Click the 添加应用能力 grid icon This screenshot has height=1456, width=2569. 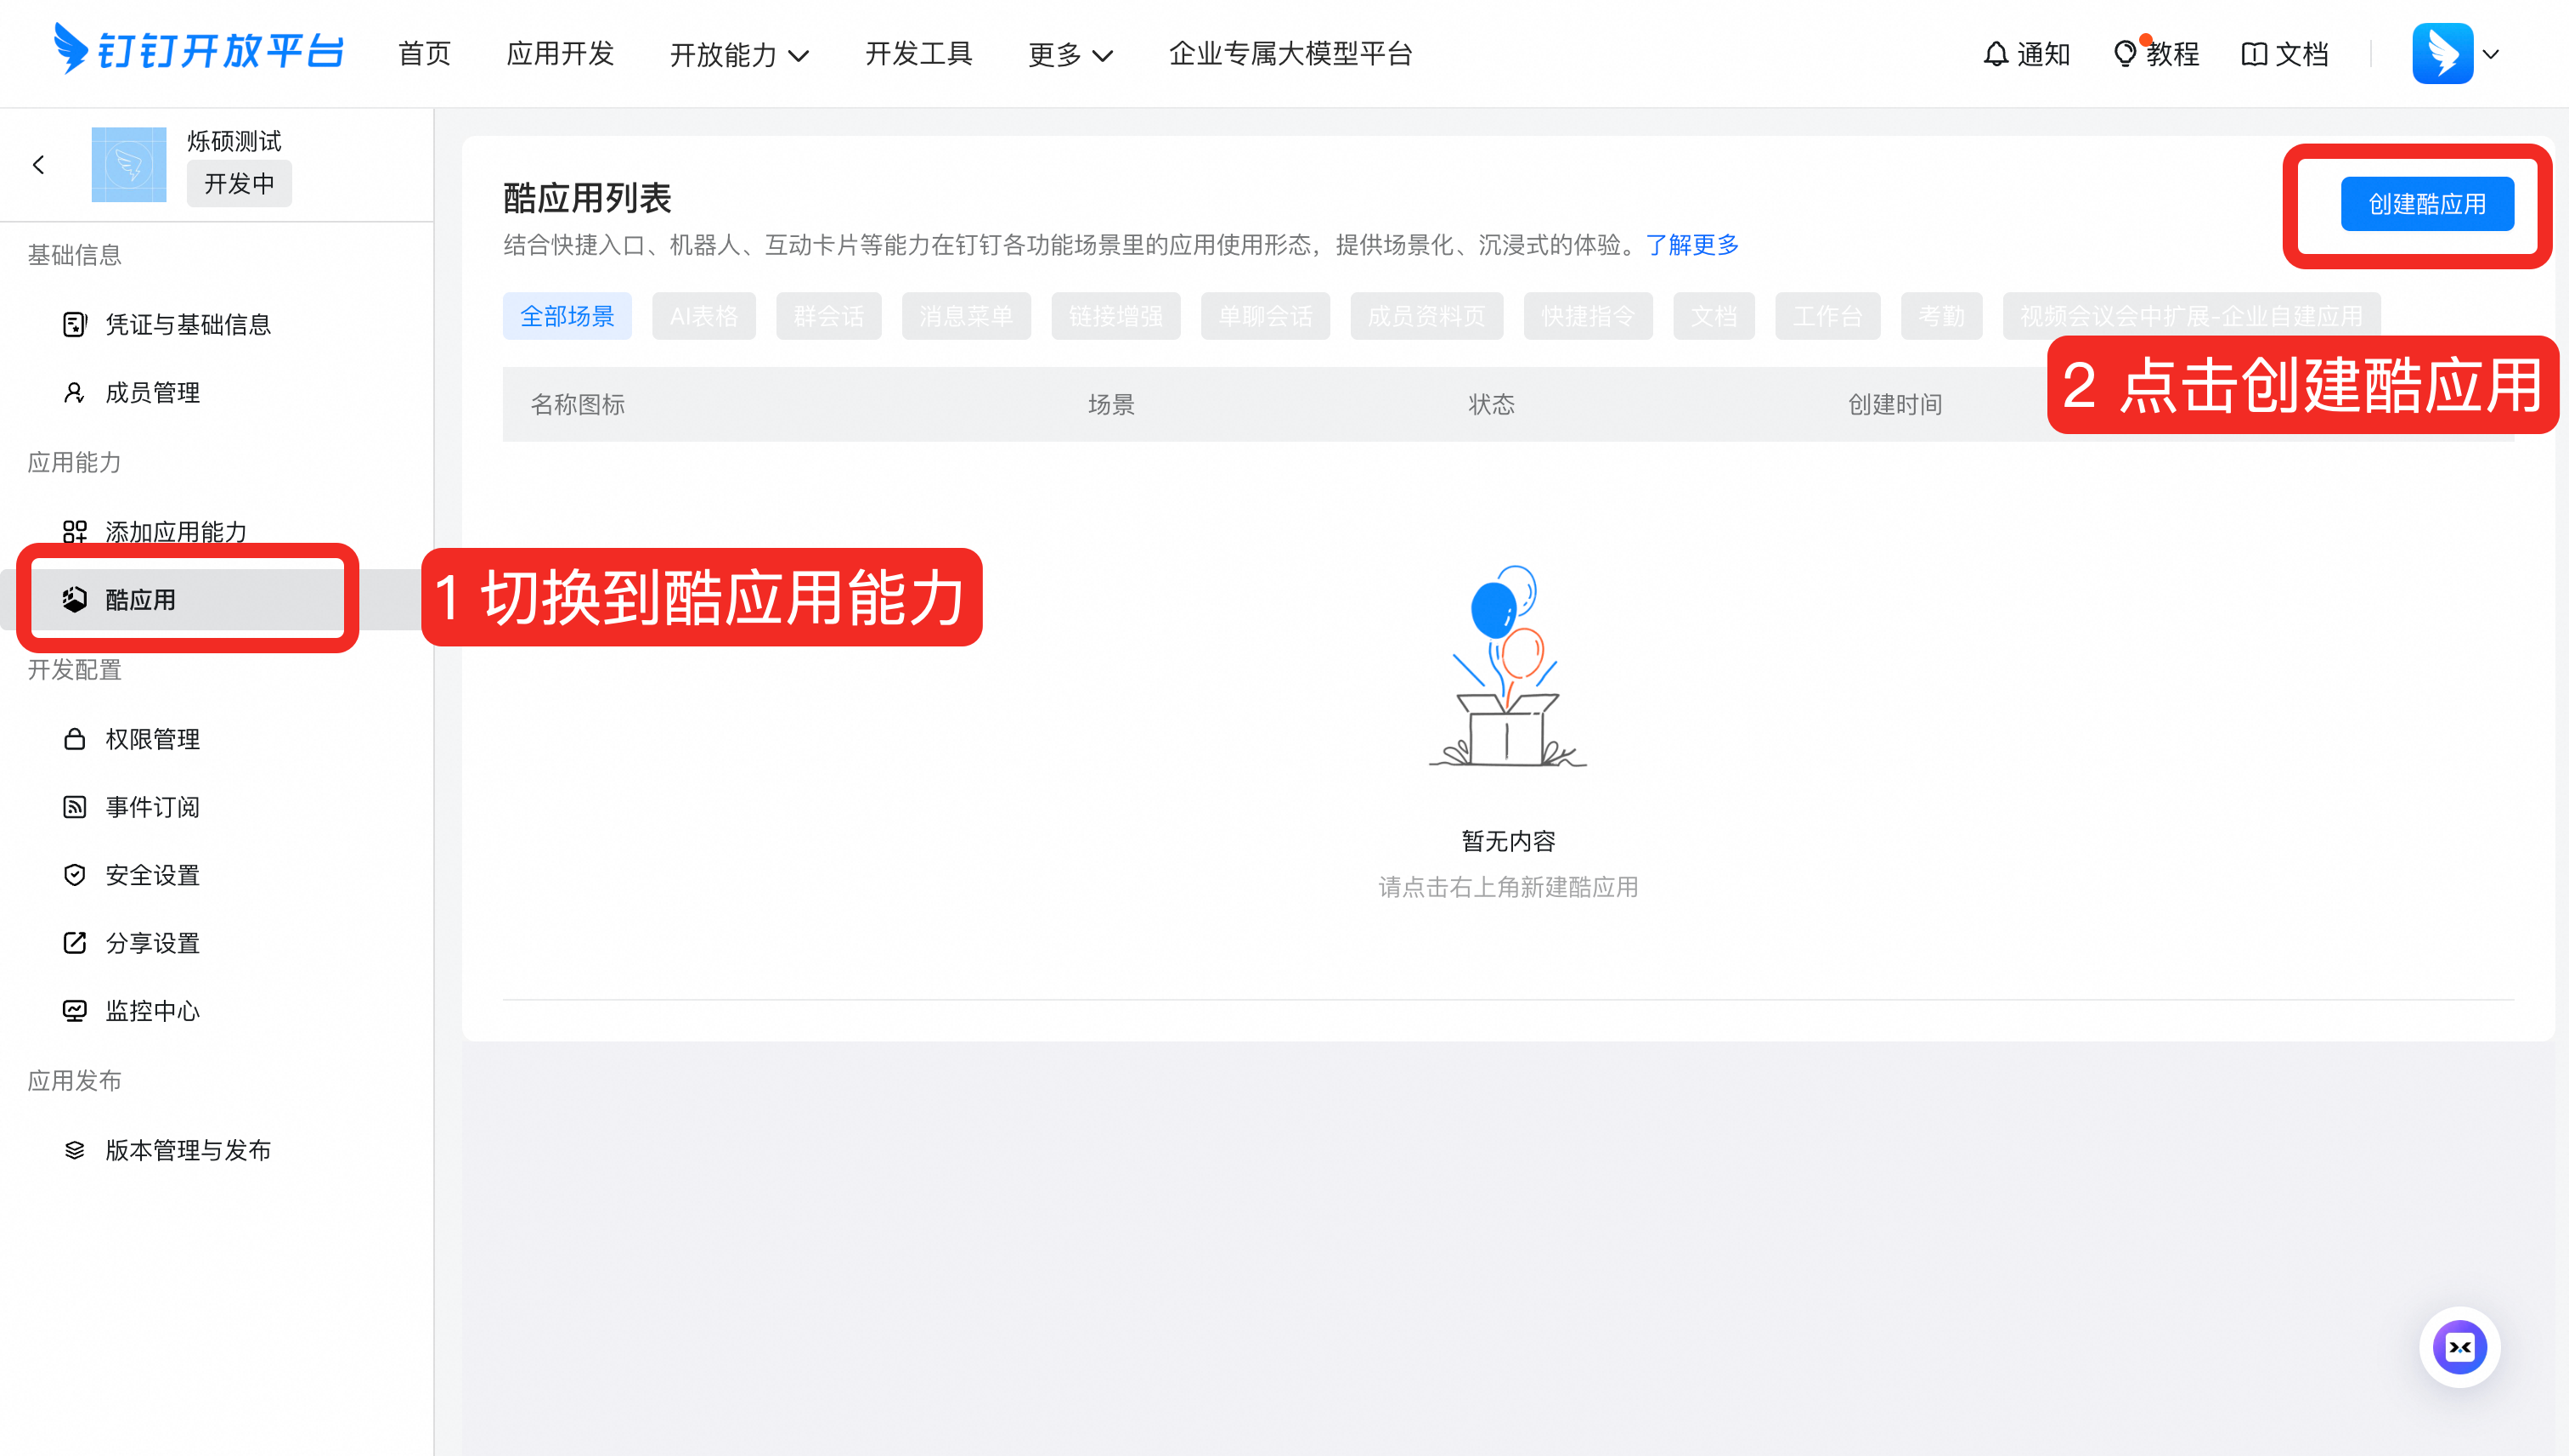pyautogui.click(x=75, y=531)
